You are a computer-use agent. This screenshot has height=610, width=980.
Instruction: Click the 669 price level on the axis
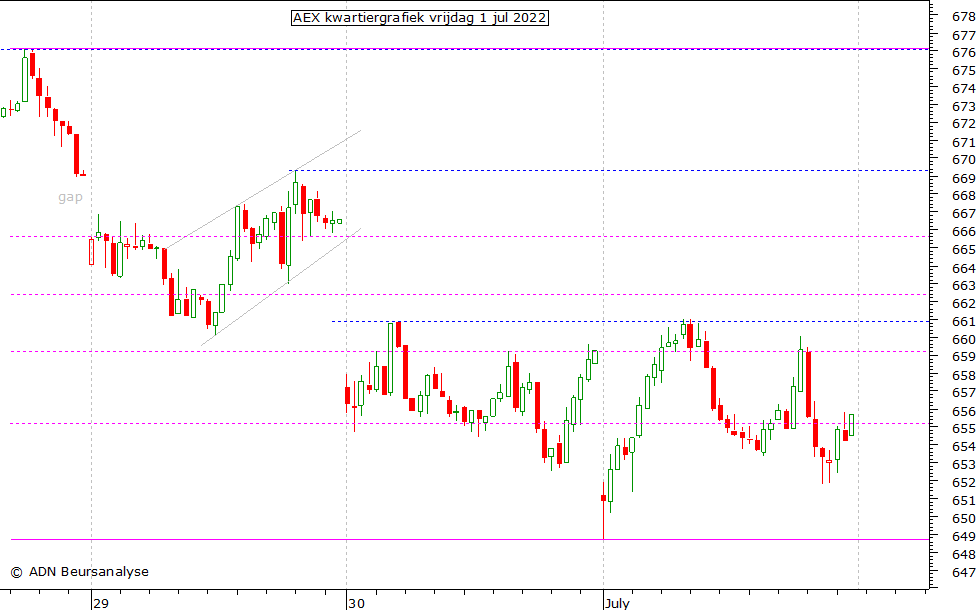(963, 178)
